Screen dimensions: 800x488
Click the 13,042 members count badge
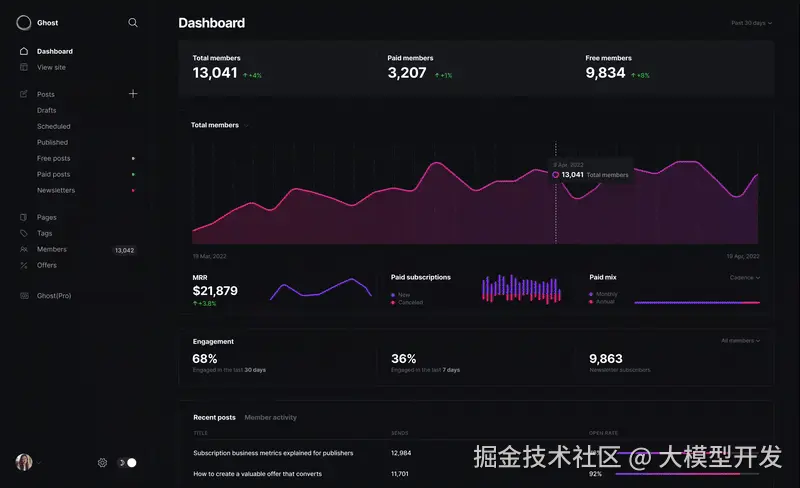pos(124,250)
